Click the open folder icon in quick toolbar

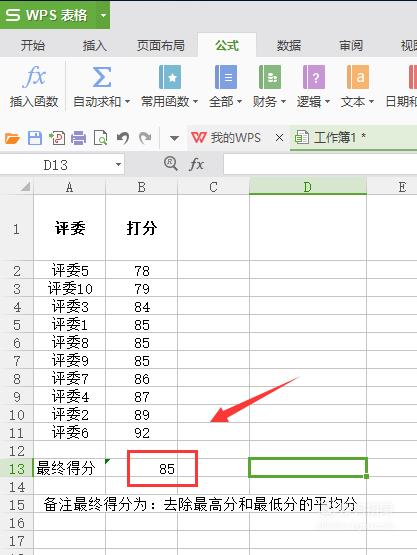pos(12,138)
